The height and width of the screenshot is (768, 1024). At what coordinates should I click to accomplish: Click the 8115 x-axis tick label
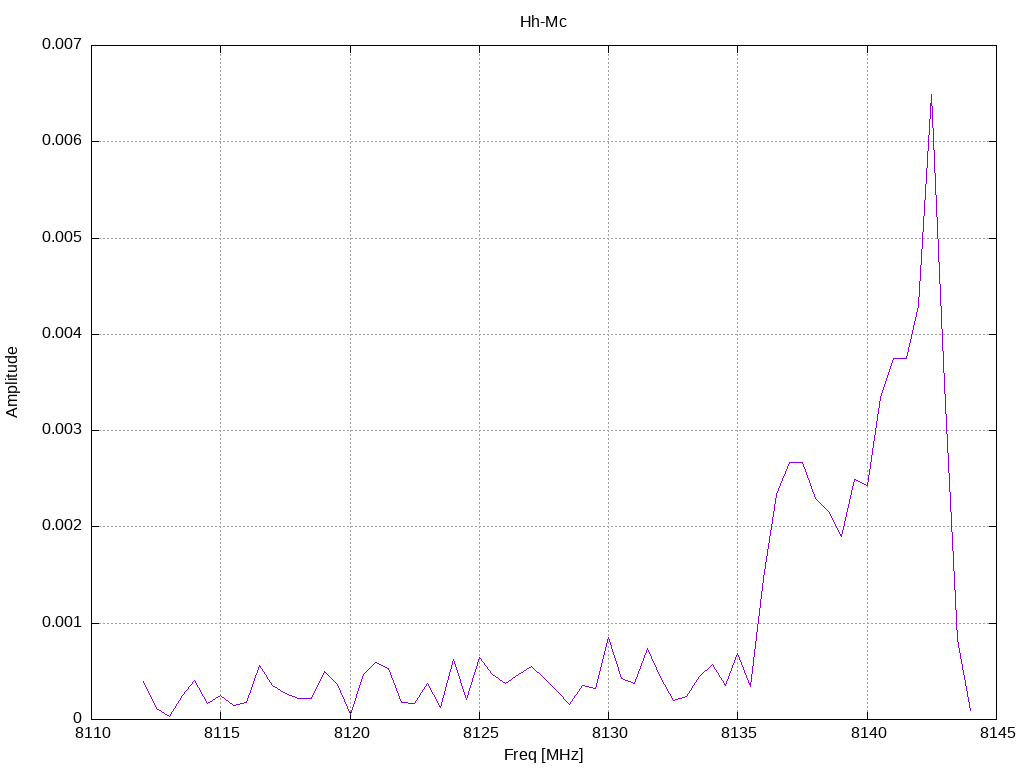221,733
